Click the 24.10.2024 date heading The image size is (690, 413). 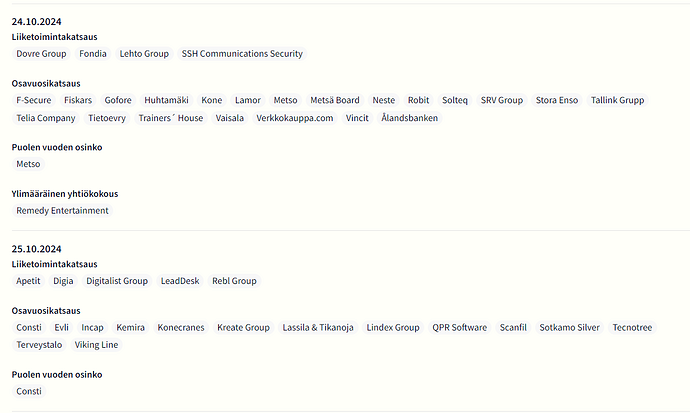[37, 22]
